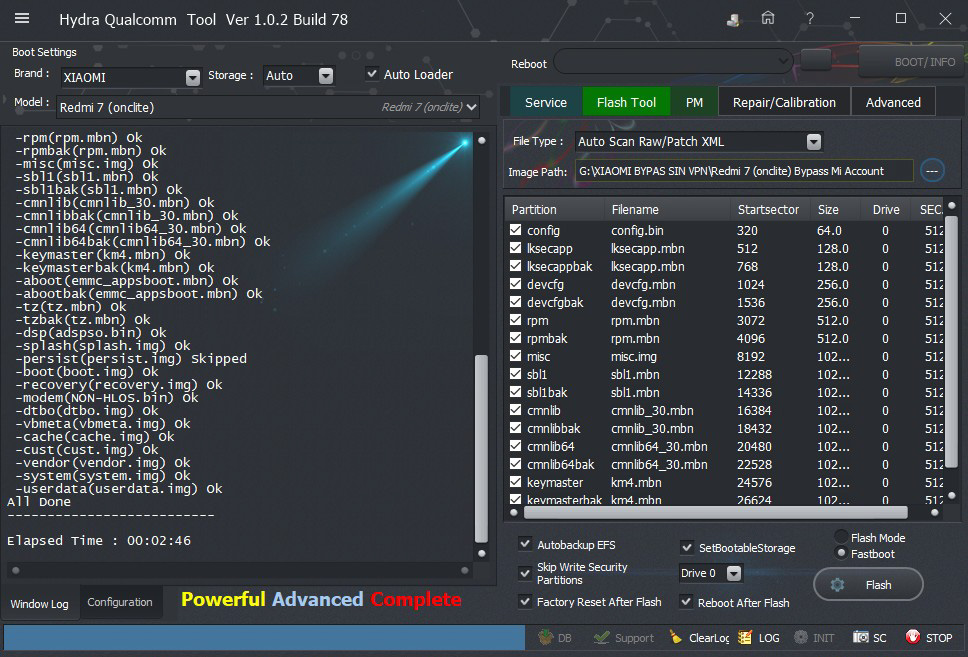Open the Advanced tab

click(893, 102)
